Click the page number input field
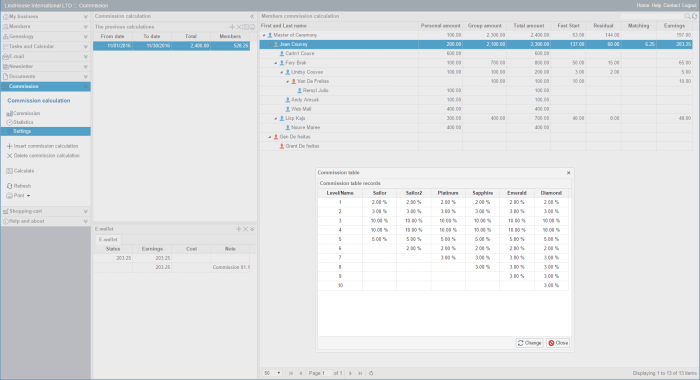The height and width of the screenshot is (380, 700). (x=328, y=373)
